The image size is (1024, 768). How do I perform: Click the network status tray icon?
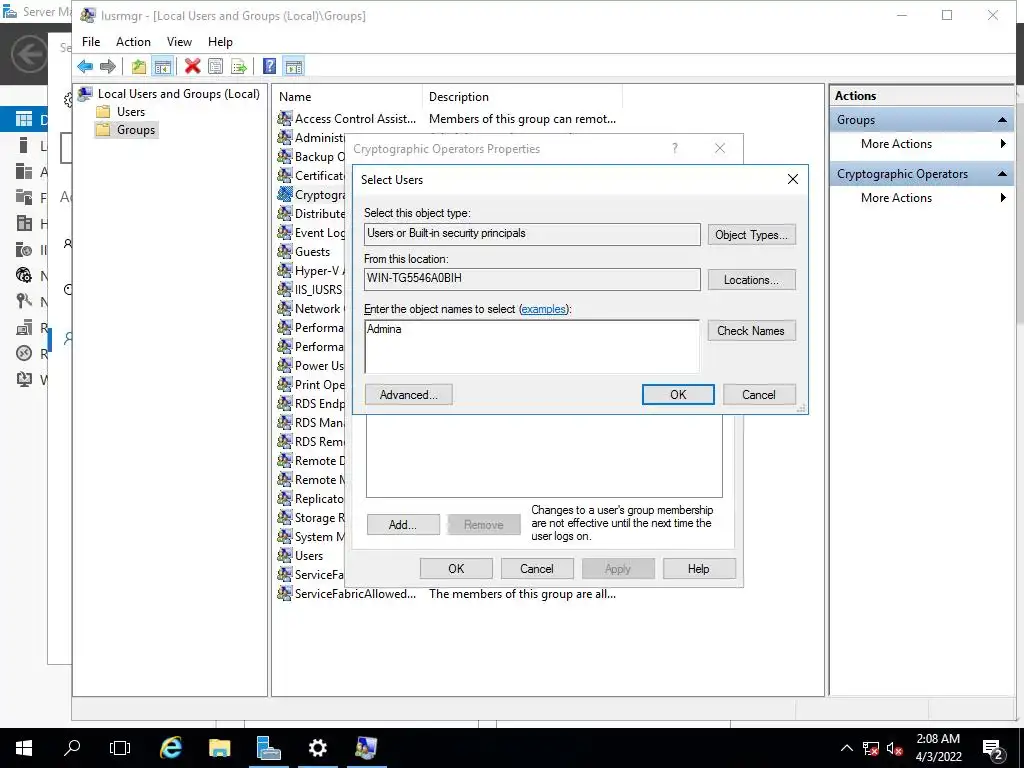871,748
